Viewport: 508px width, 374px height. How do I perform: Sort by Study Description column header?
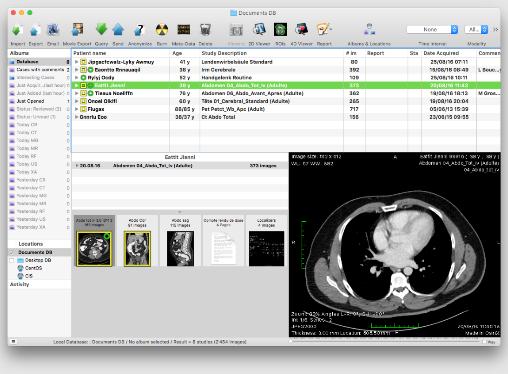272,53
